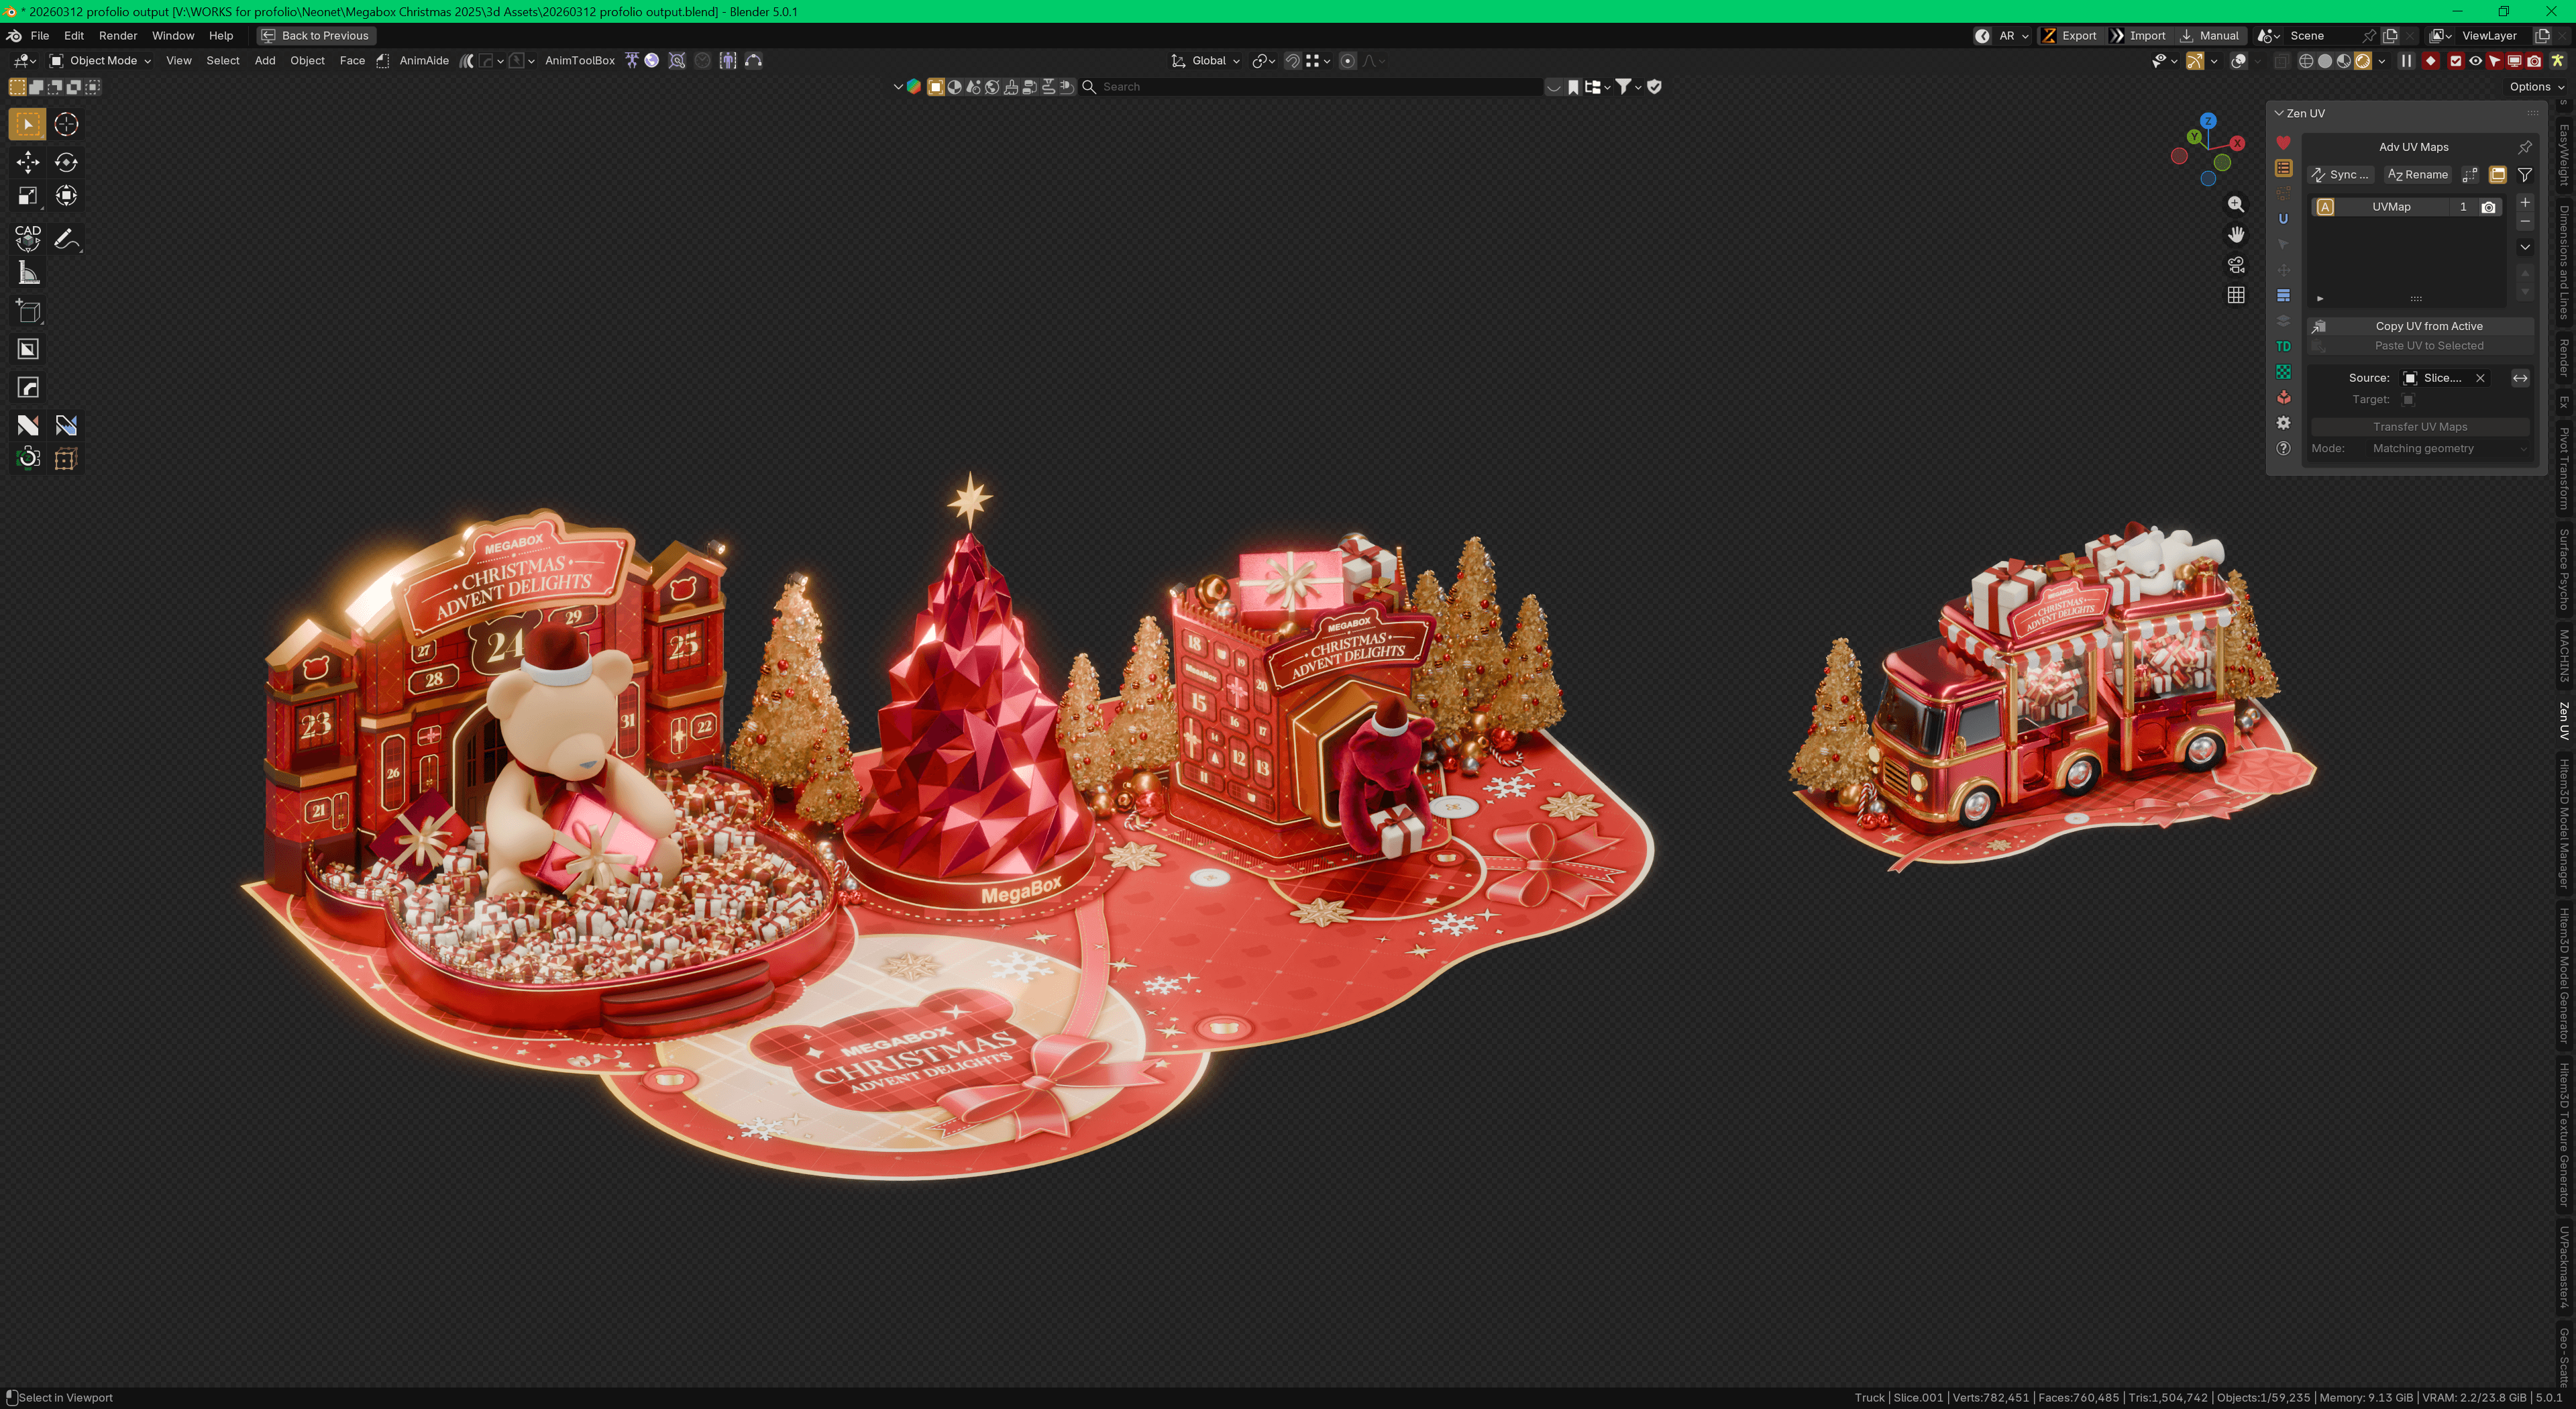The image size is (2576, 1409).
Task: Select the Move tool in the toolbar
Action: pos(28,162)
